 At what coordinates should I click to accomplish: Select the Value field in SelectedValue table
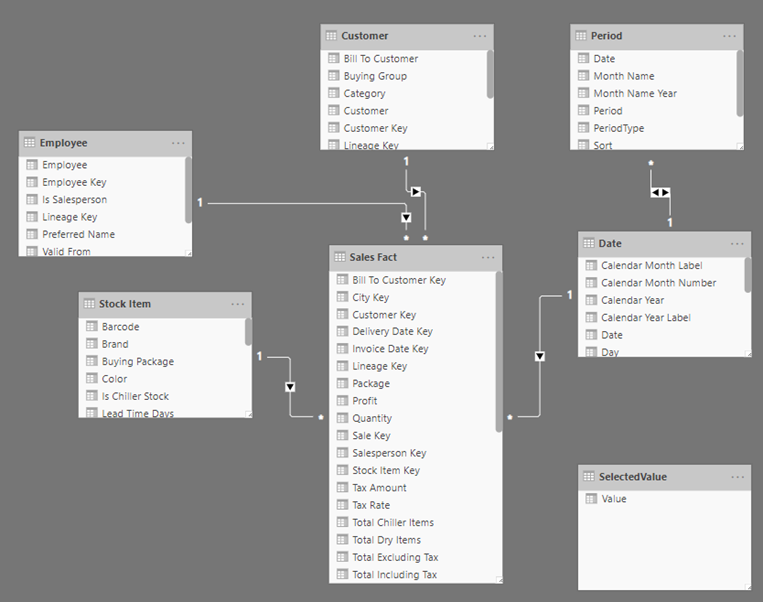613,498
